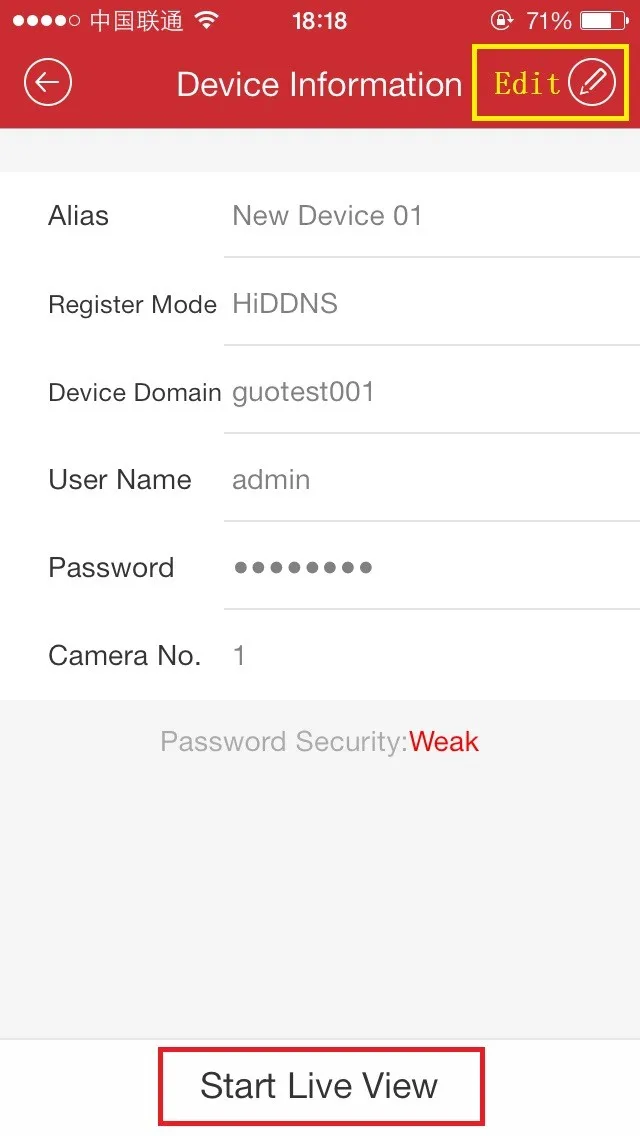The height and width of the screenshot is (1136, 640).
Task: Tap the Wi-Fi status icon
Action: pyautogui.click(x=207, y=20)
